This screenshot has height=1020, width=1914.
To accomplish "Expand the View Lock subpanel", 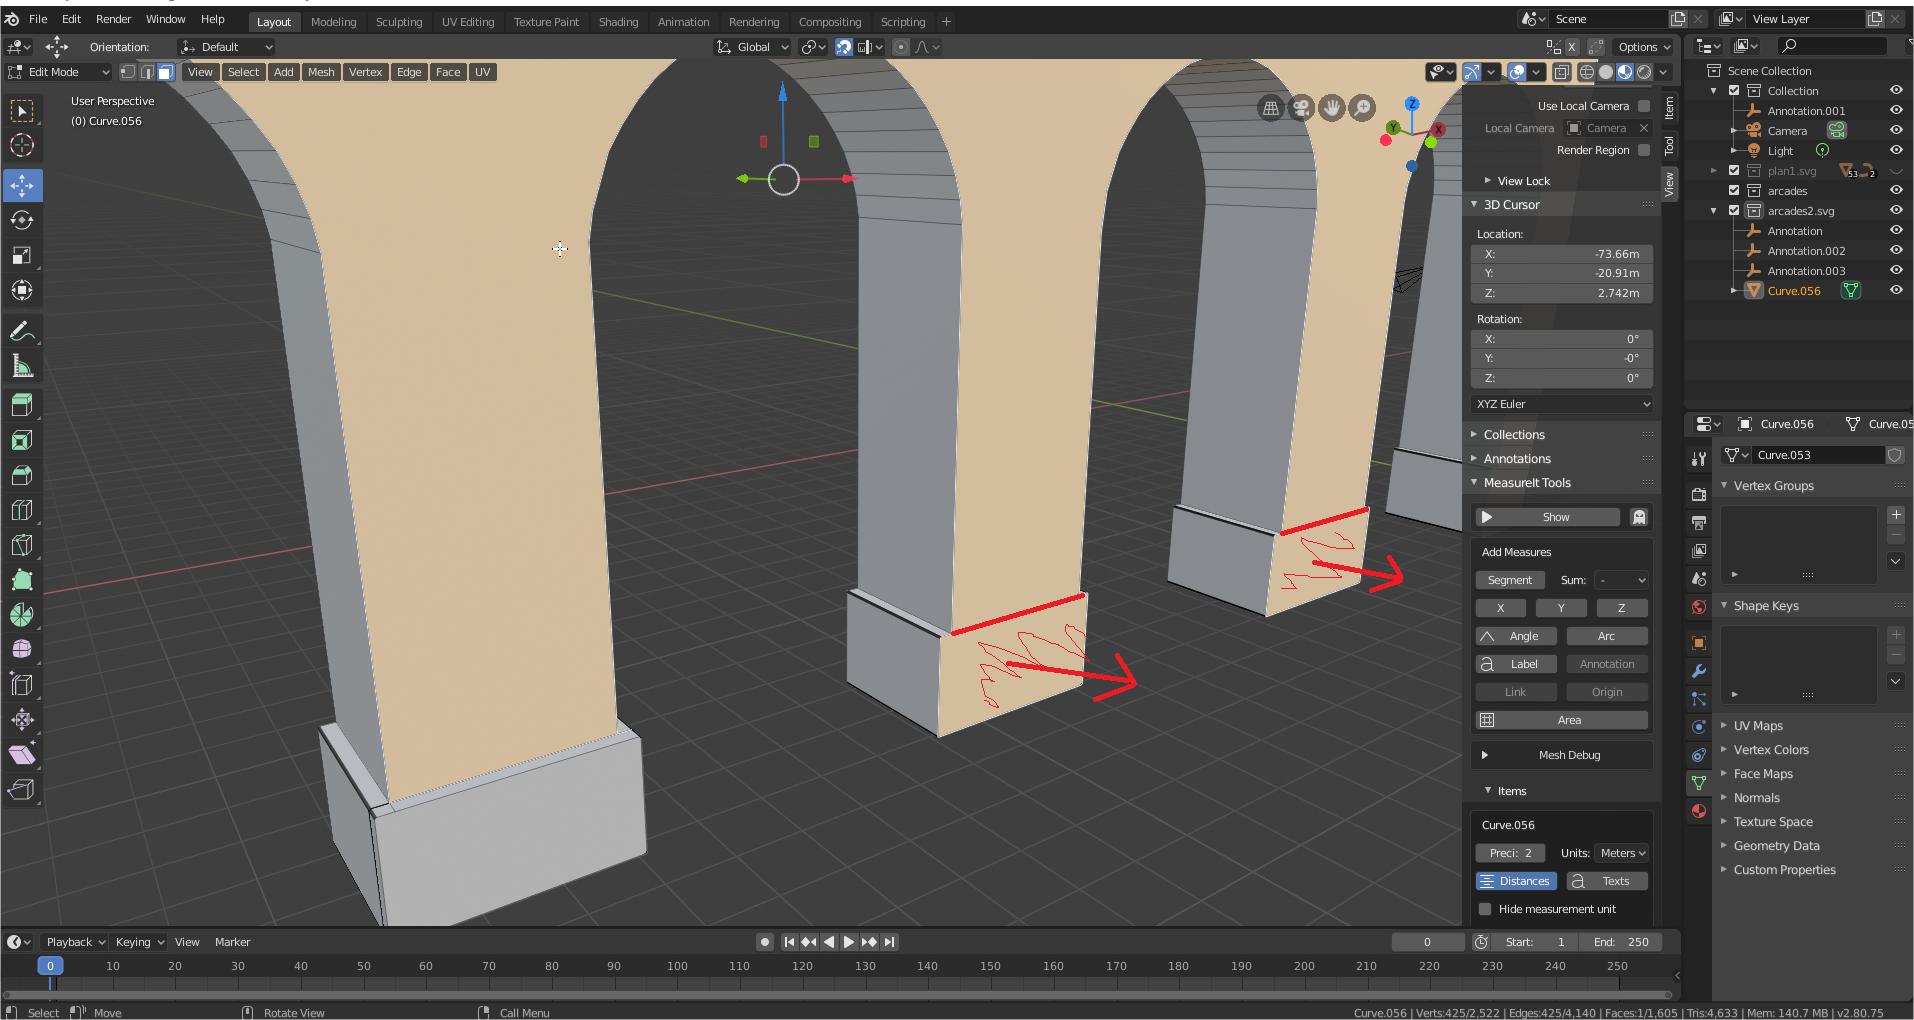I will click(1523, 181).
